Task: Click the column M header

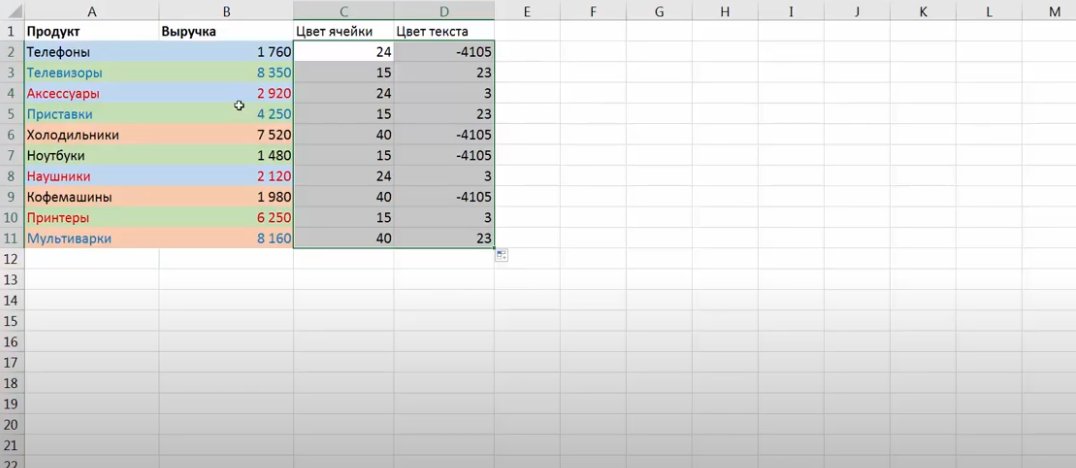Action: pyautogui.click(x=1055, y=11)
